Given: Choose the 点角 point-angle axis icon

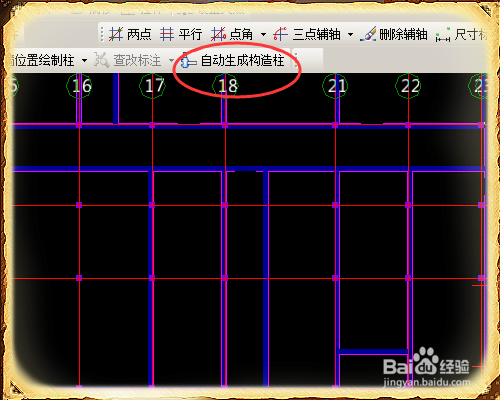Looking at the screenshot, I should click(x=218, y=34).
